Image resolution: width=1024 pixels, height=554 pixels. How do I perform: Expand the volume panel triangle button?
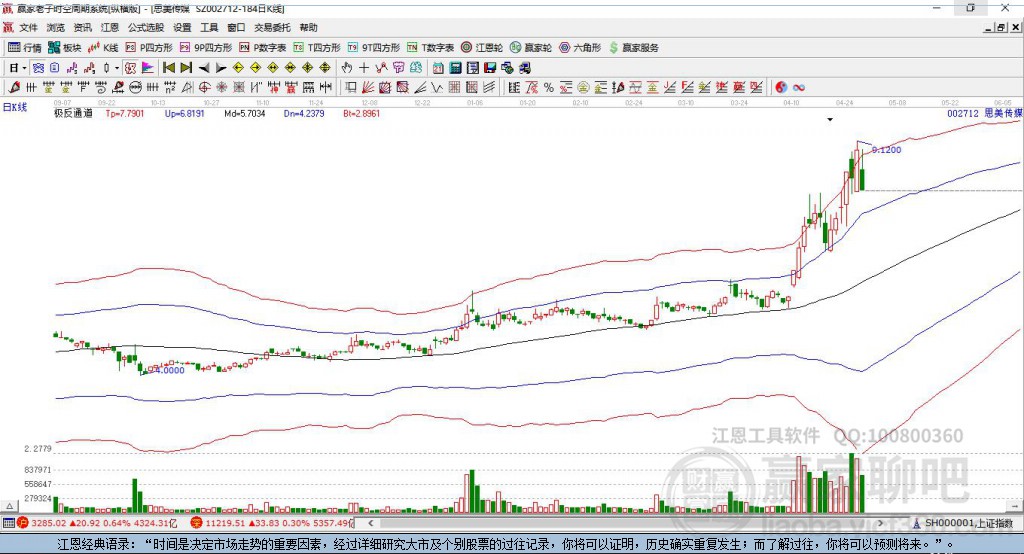coord(9,506)
